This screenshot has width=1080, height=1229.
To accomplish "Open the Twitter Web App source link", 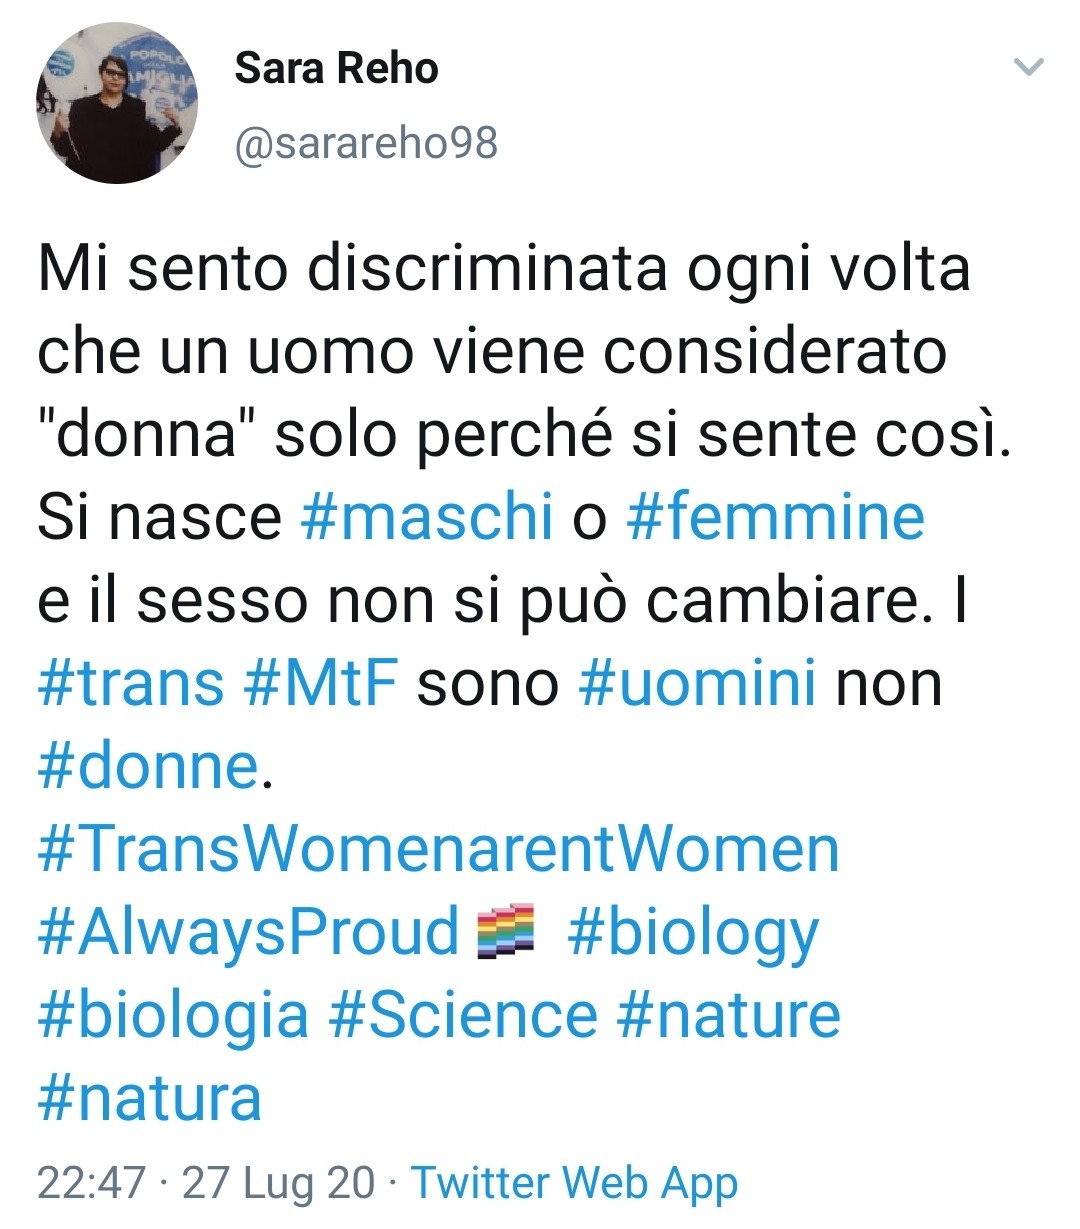I will coord(574,1182).
